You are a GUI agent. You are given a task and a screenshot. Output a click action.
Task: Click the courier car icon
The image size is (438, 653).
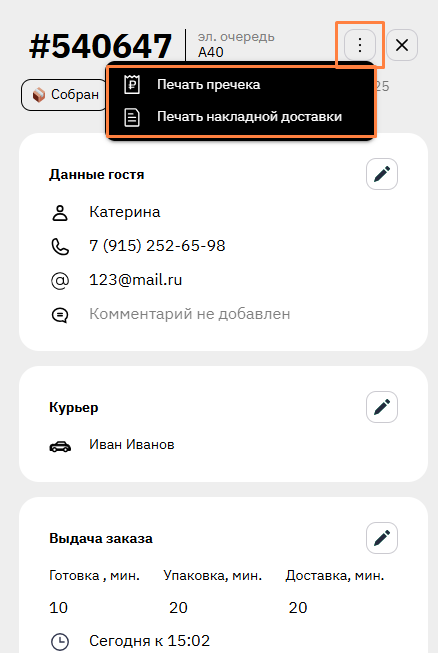tap(60, 446)
